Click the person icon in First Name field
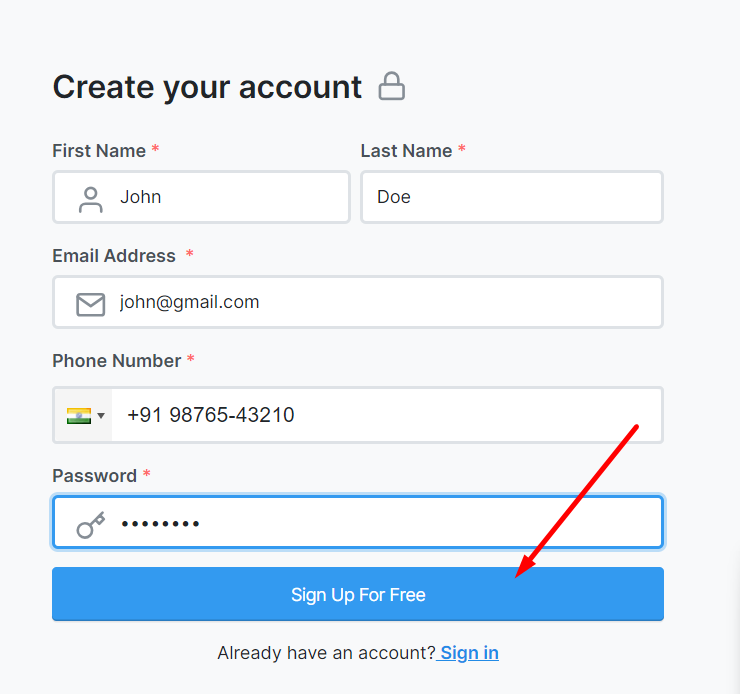This screenshot has height=694, width=740. 91,200
